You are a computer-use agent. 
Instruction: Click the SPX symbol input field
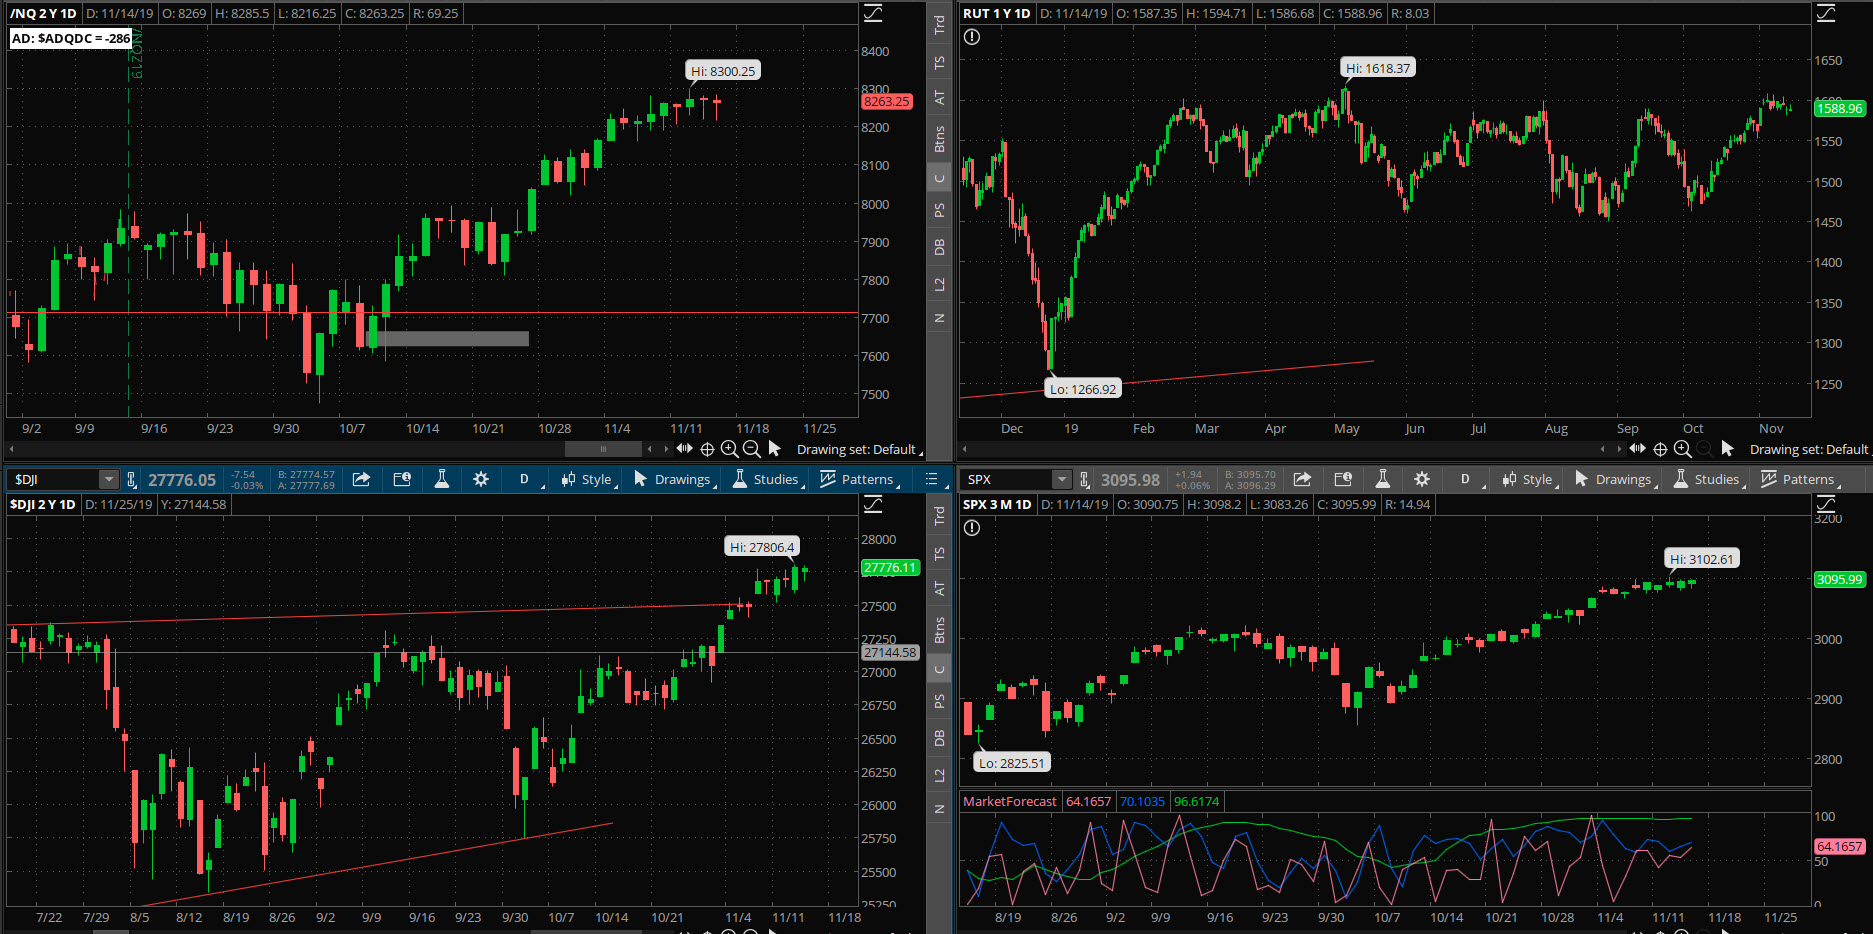tap(1007, 480)
